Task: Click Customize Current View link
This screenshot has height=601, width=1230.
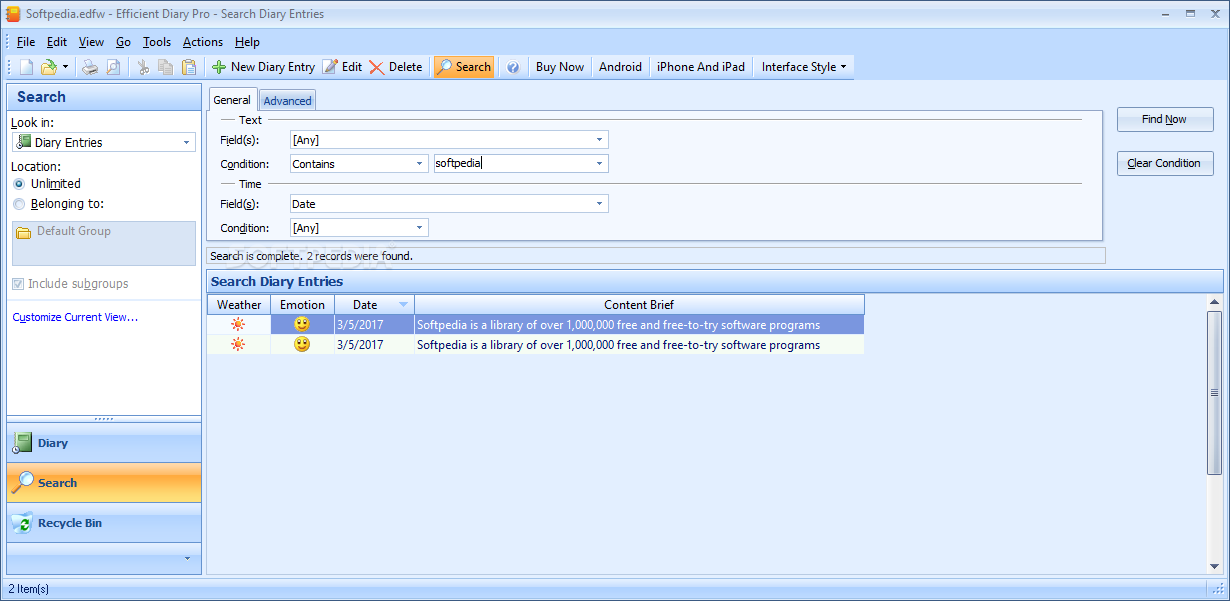Action: 75,318
